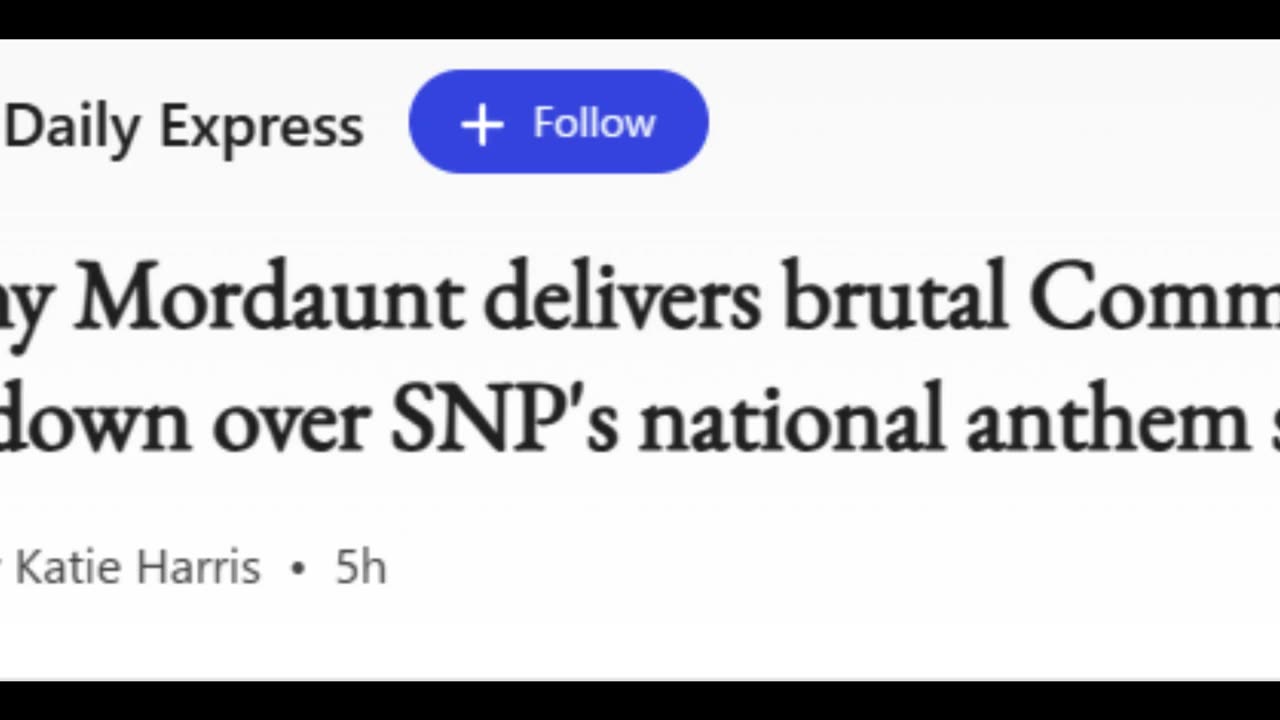Click the bullet separator before 5h
The image size is (1280, 720).
[297, 568]
